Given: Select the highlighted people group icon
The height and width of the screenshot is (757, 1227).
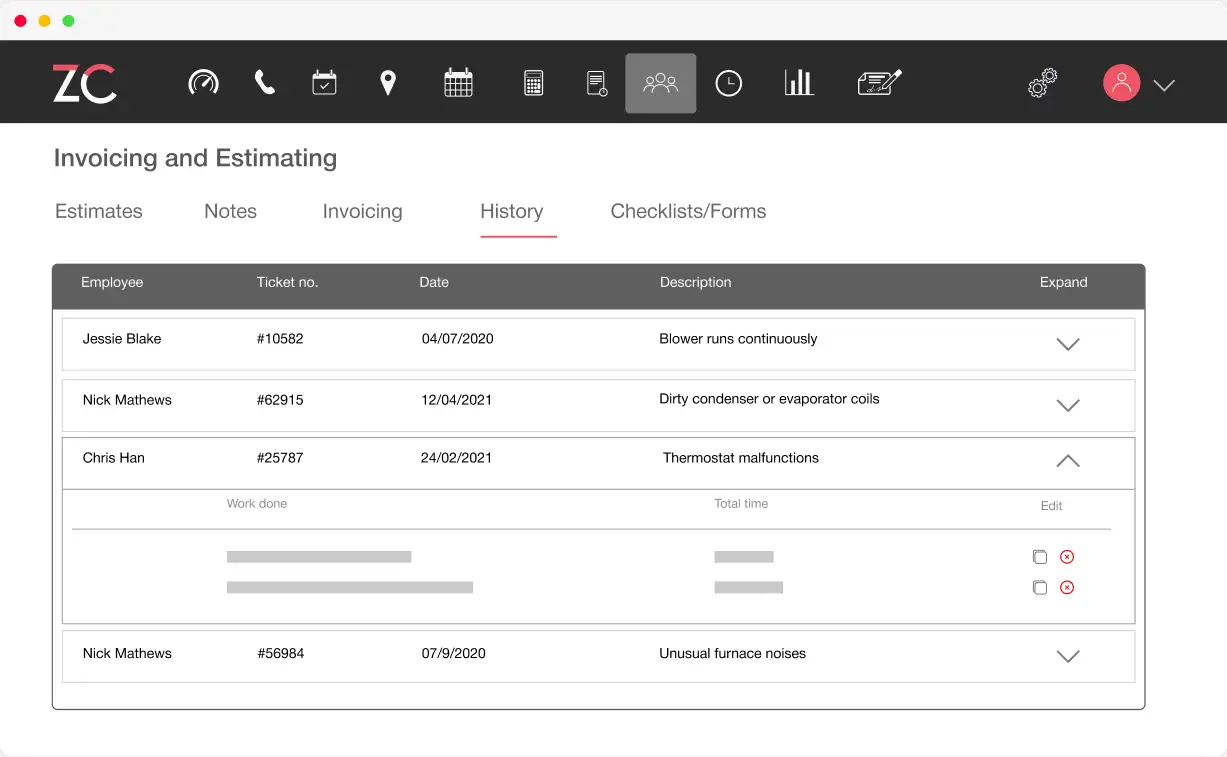Looking at the screenshot, I should [661, 83].
